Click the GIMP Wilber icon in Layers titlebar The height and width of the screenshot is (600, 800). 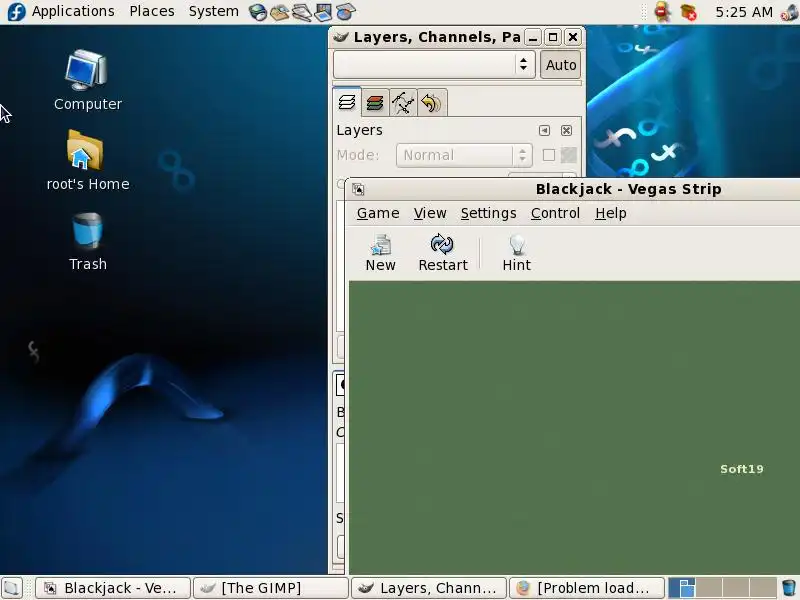tap(340, 37)
